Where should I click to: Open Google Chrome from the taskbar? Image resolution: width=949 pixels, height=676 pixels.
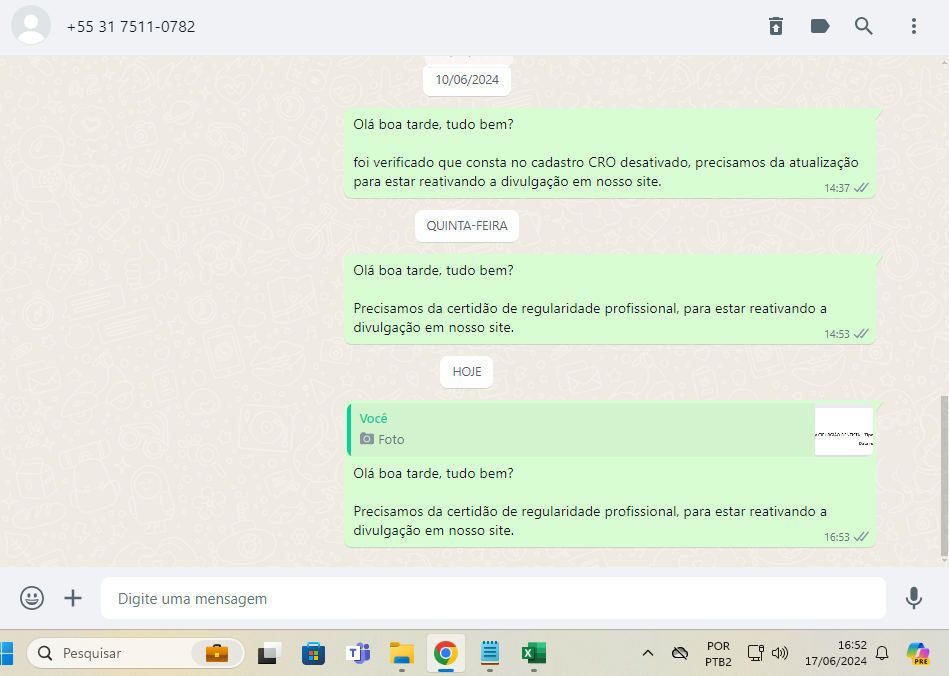click(x=445, y=653)
